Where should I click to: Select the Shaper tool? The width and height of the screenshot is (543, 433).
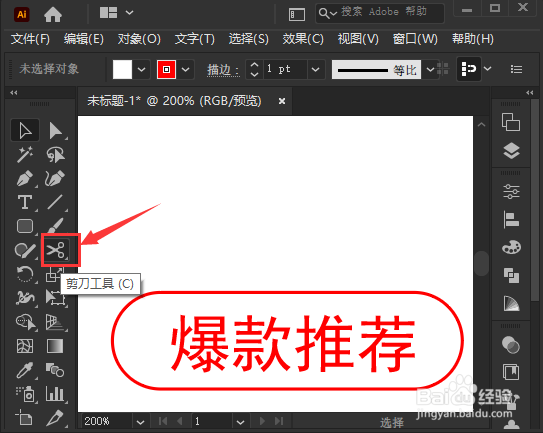(25, 250)
